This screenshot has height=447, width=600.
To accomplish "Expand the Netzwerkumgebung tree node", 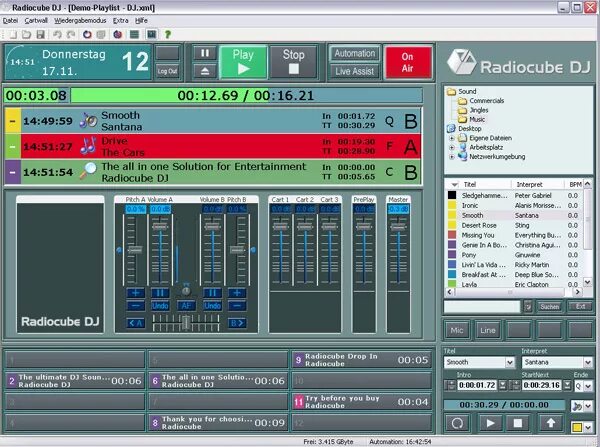I will tap(452, 157).
